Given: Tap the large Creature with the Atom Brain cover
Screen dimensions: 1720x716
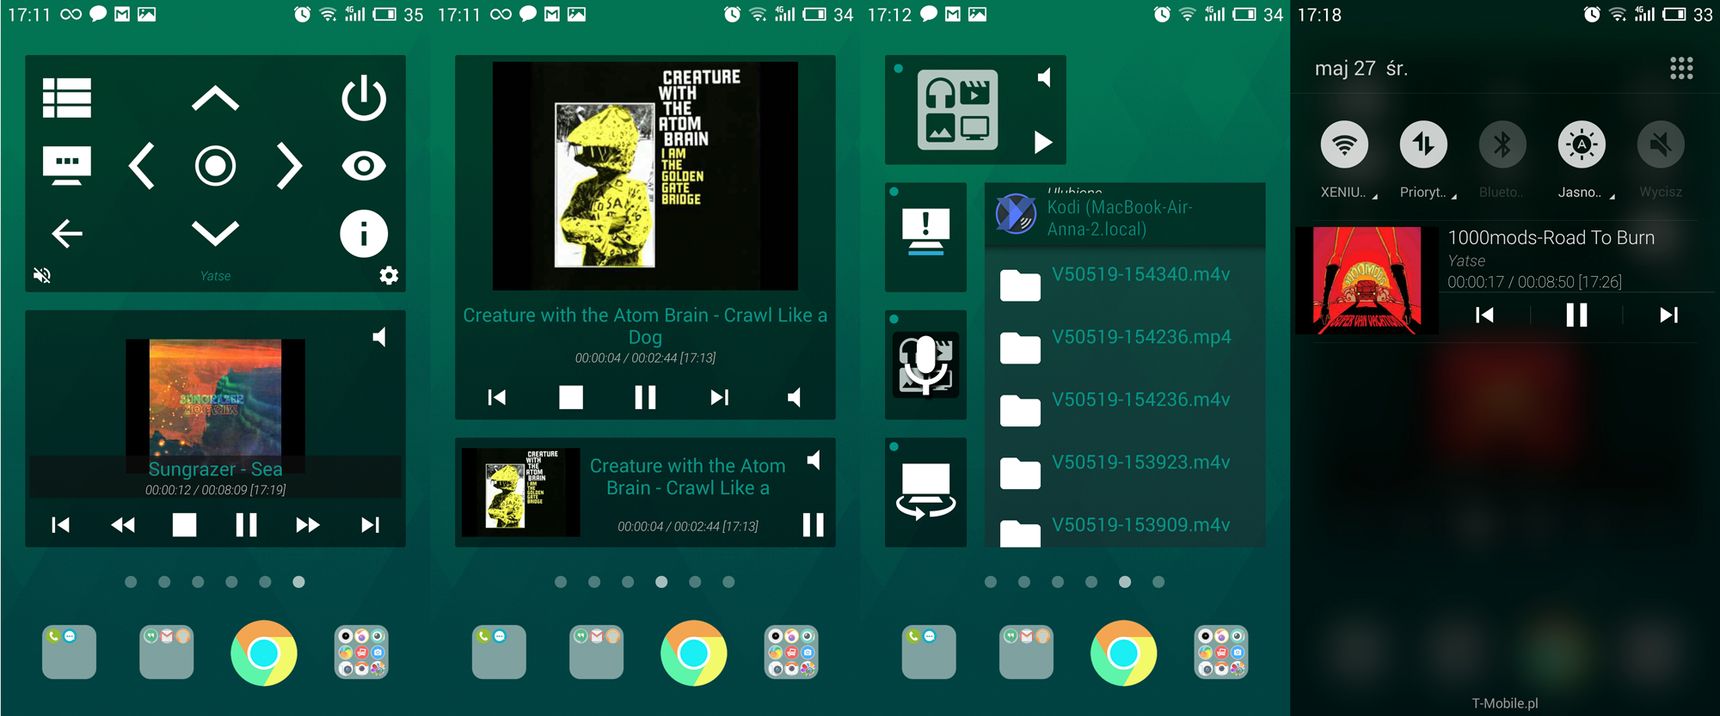Looking at the screenshot, I should (x=645, y=176).
